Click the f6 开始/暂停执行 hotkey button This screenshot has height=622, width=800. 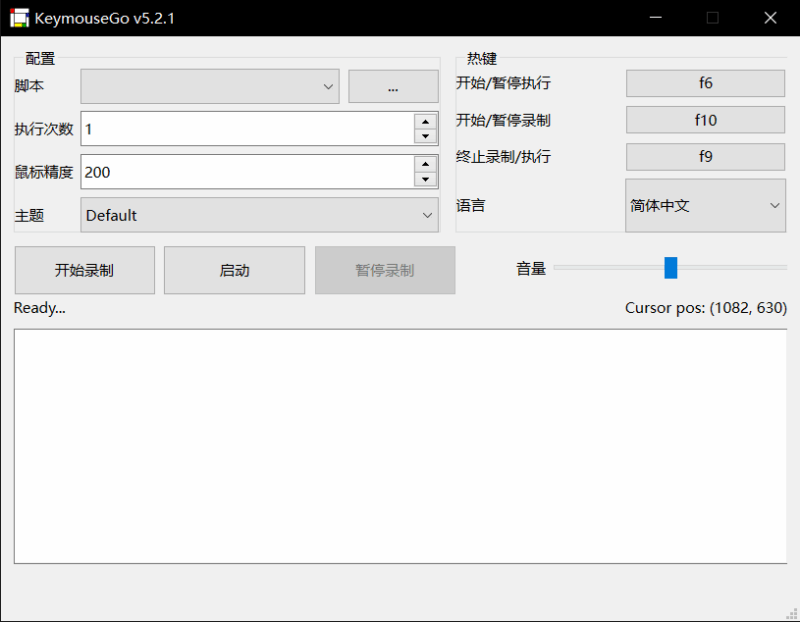pyautogui.click(x=705, y=84)
